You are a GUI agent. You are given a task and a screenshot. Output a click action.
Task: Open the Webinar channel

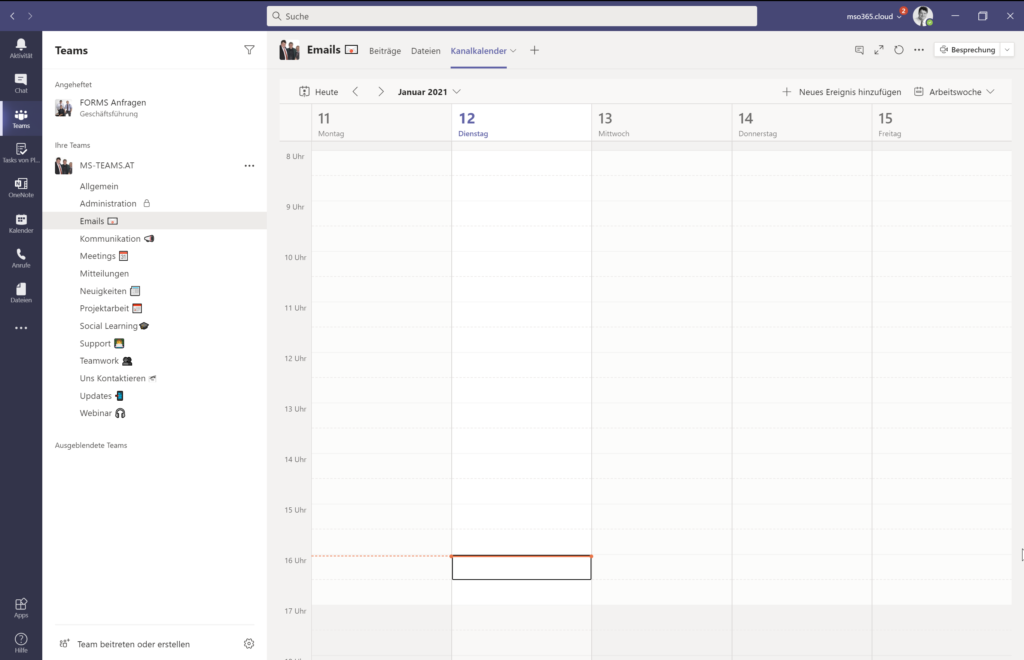154,413
